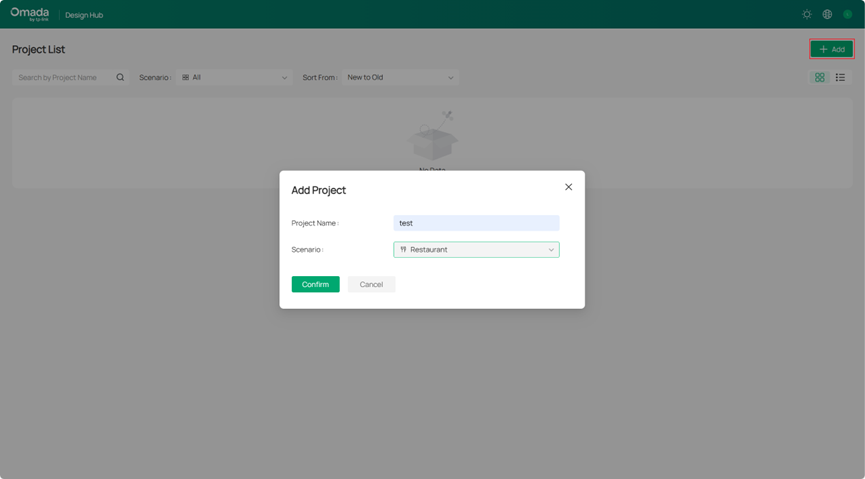Click the magnifier search icon
Screen dimensions: 865x479
tap(120, 77)
